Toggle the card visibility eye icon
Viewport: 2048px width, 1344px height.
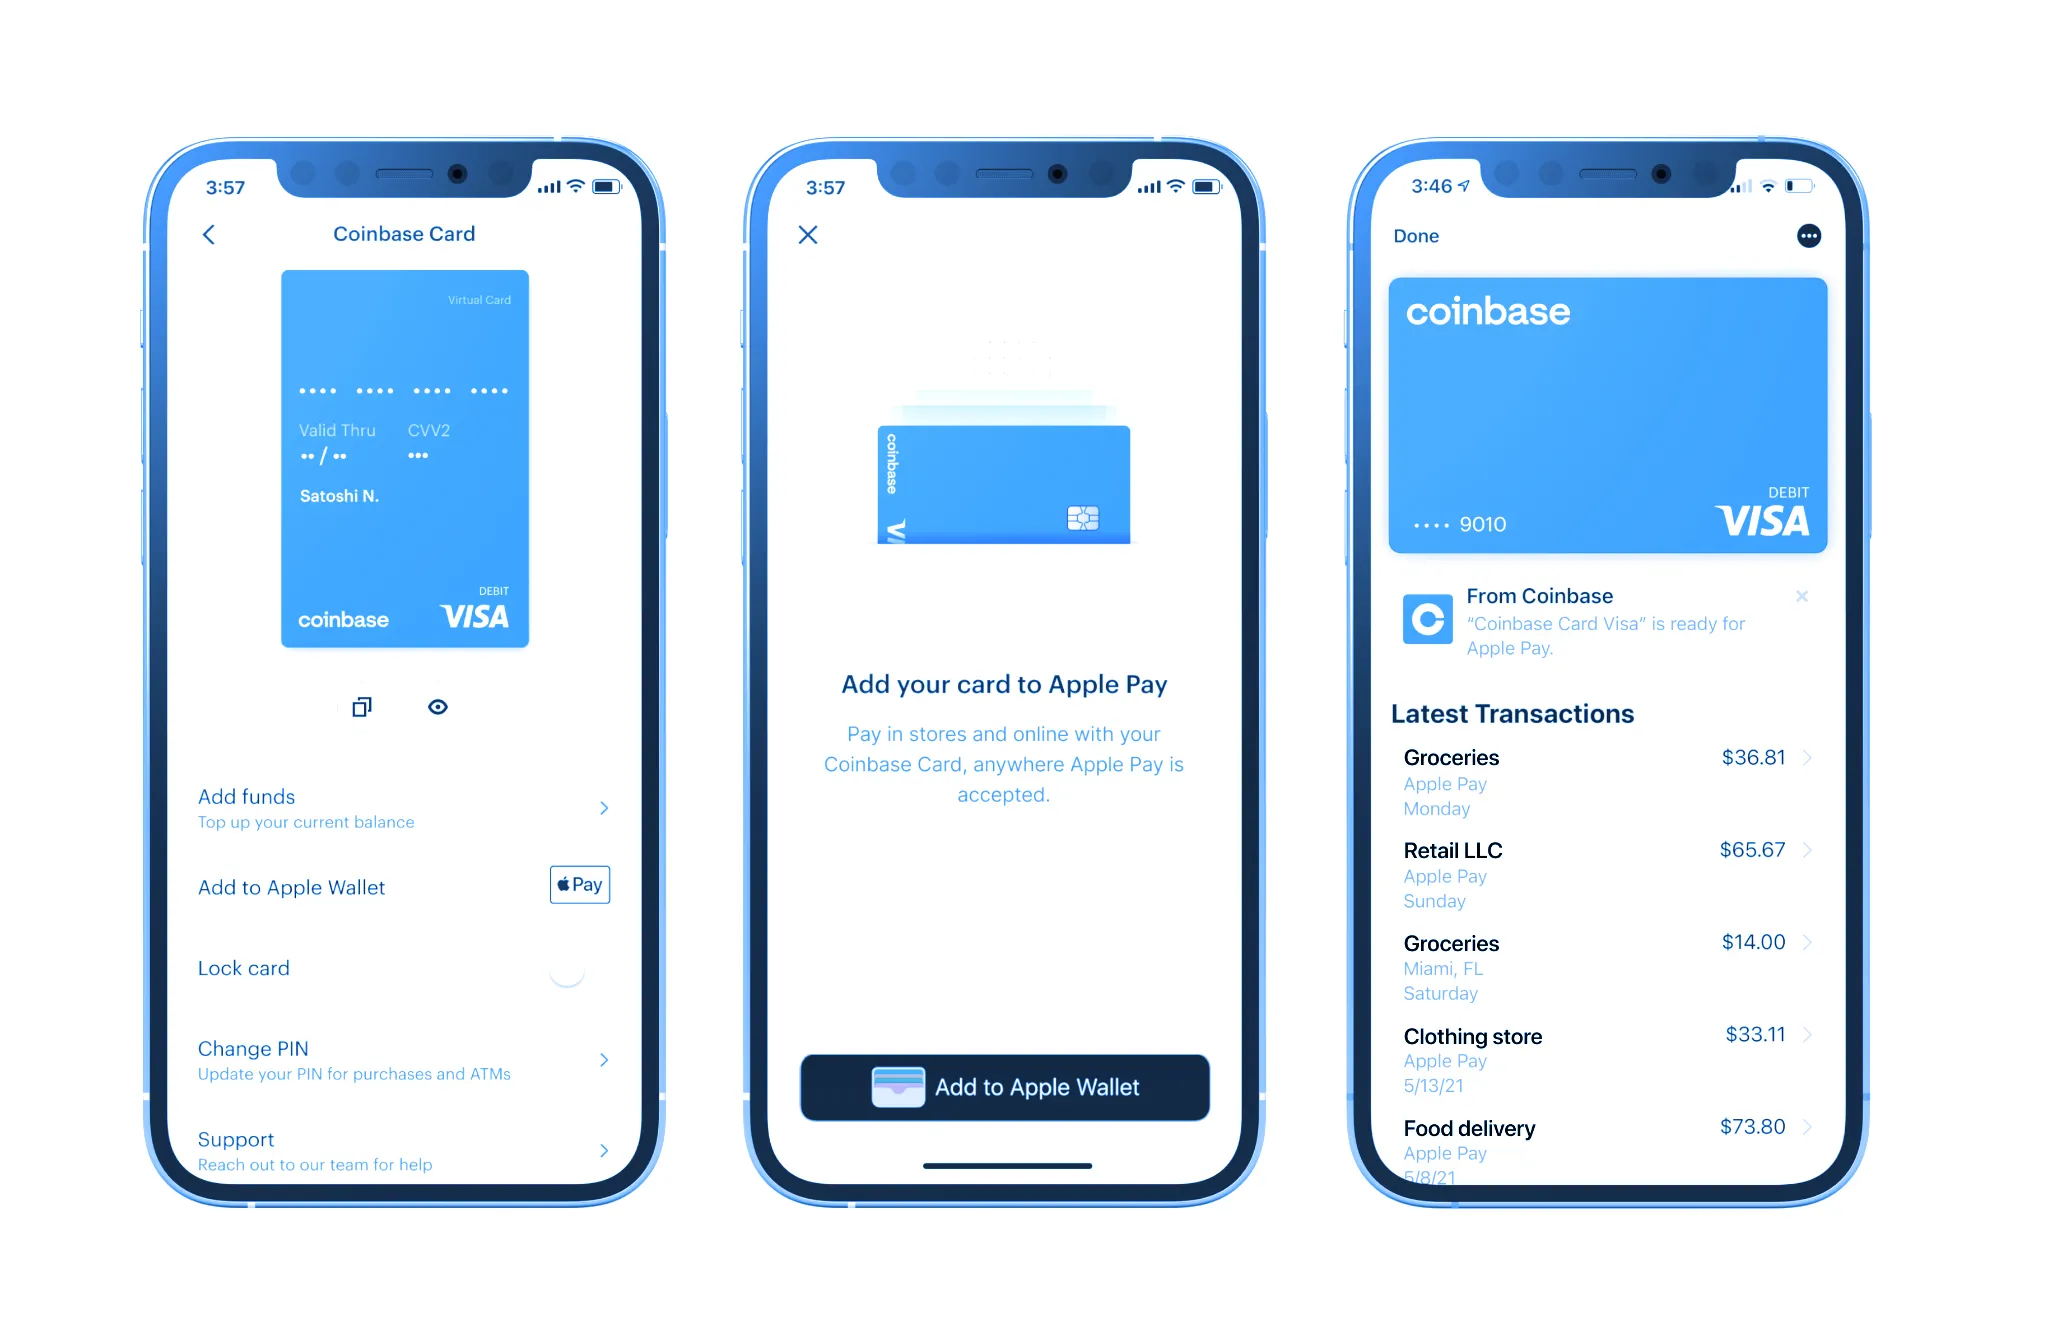coord(439,706)
